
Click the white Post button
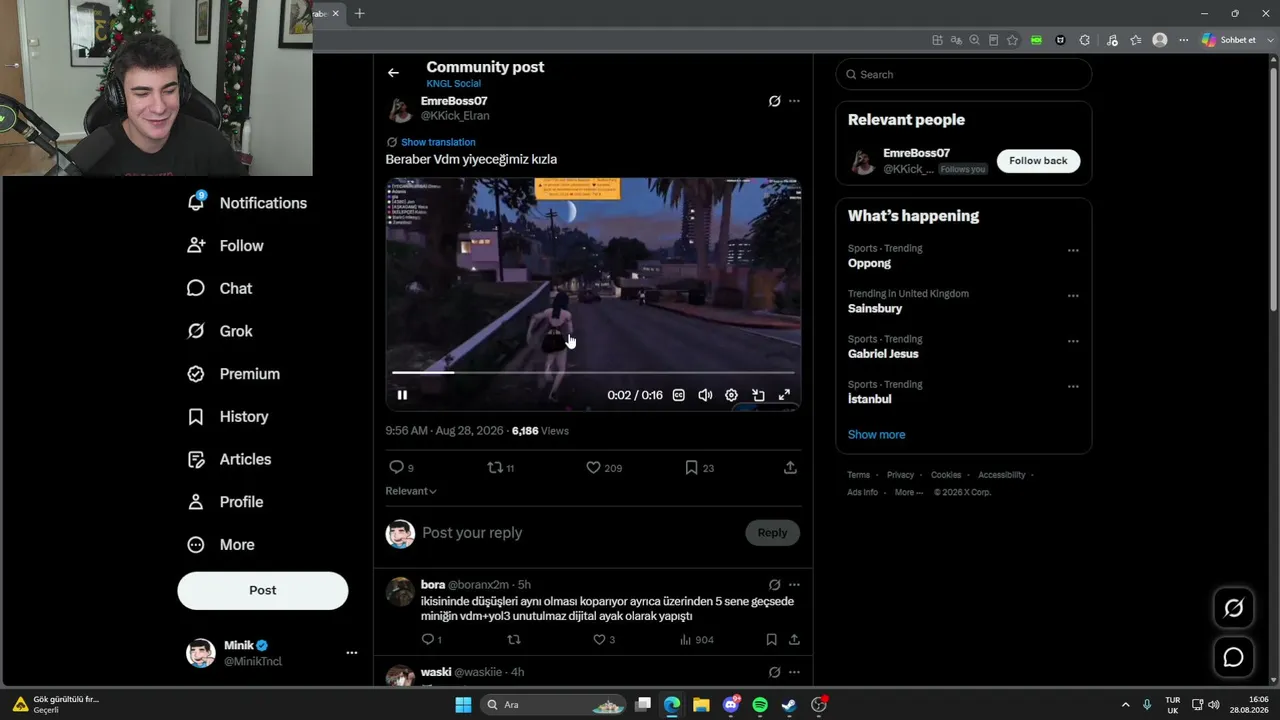[263, 590]
